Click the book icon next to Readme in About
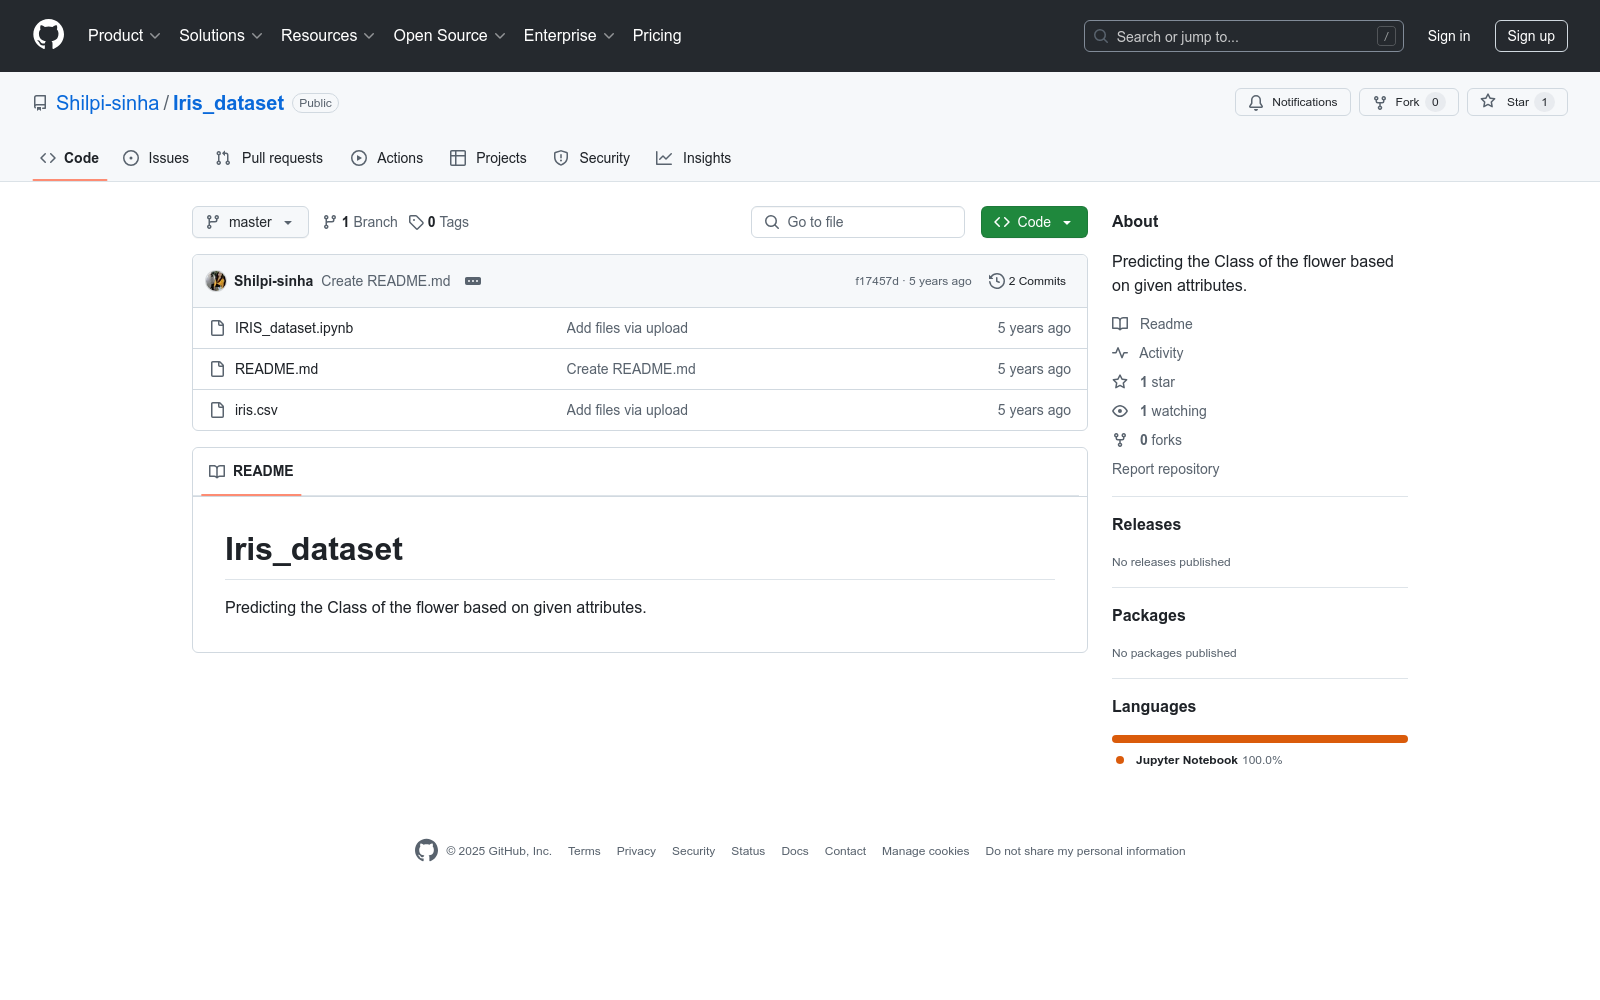This screenshot has height=1000, width=1600. point(1120,324)
